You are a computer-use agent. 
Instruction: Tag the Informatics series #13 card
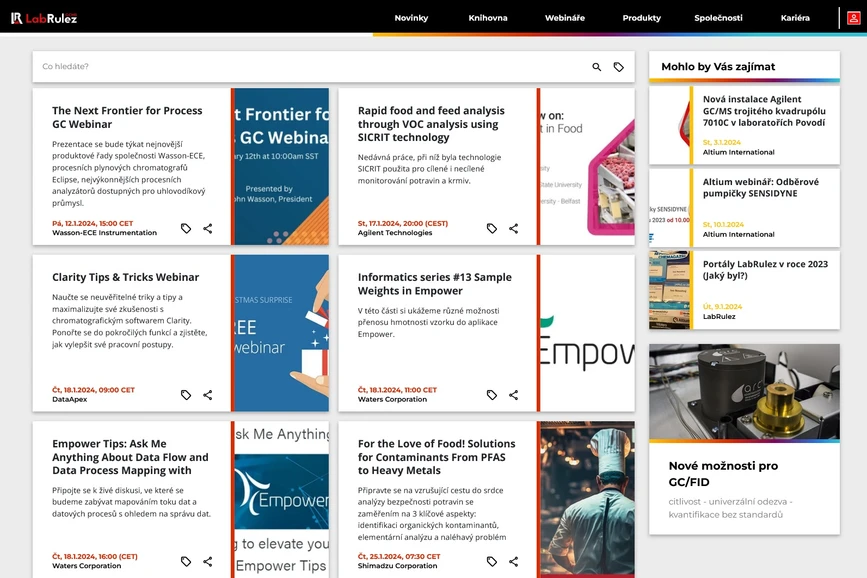[x=492, y=395]
